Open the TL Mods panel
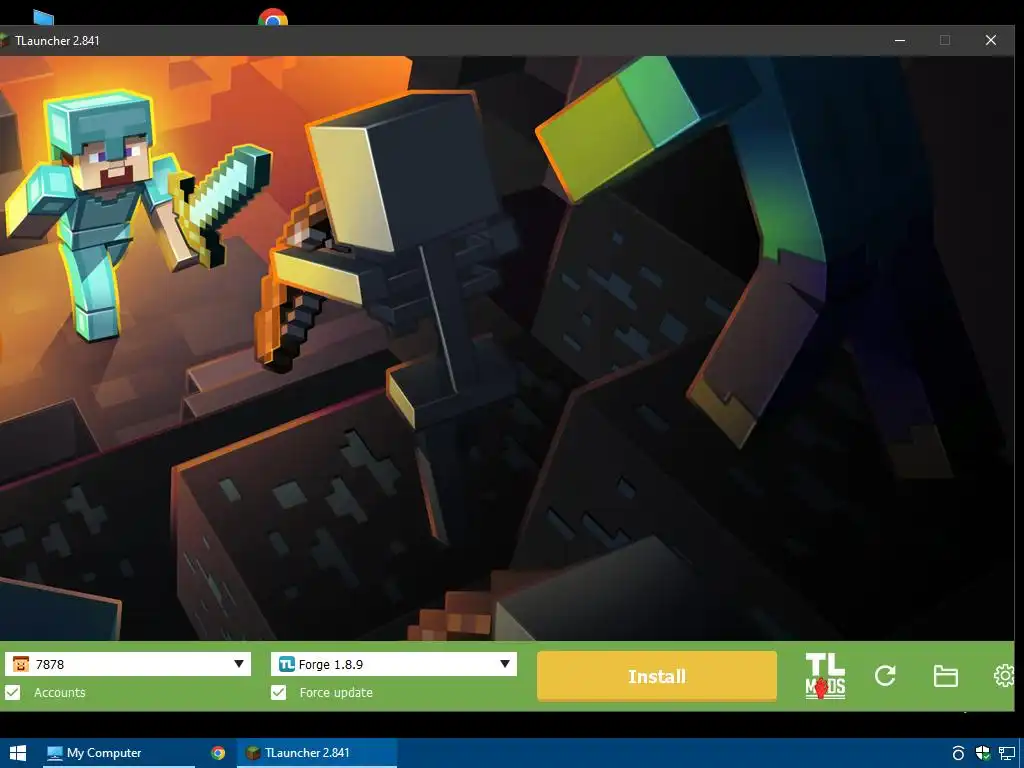1024x768 pixels. point(825,676)
